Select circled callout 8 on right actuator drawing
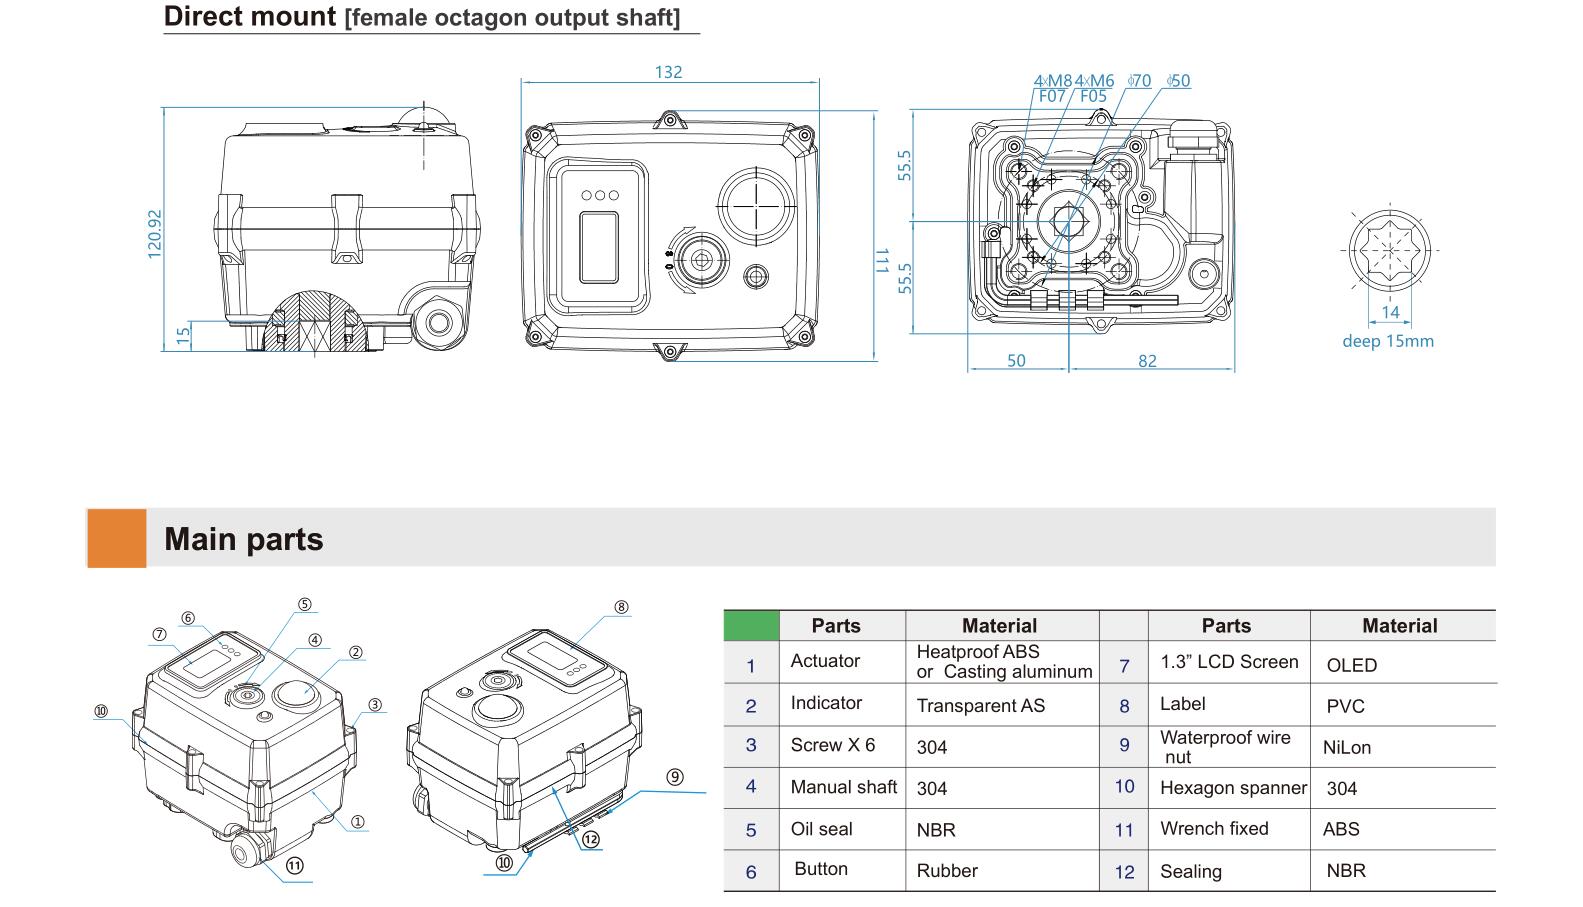The image size is (1583, 907). point(621,607)
